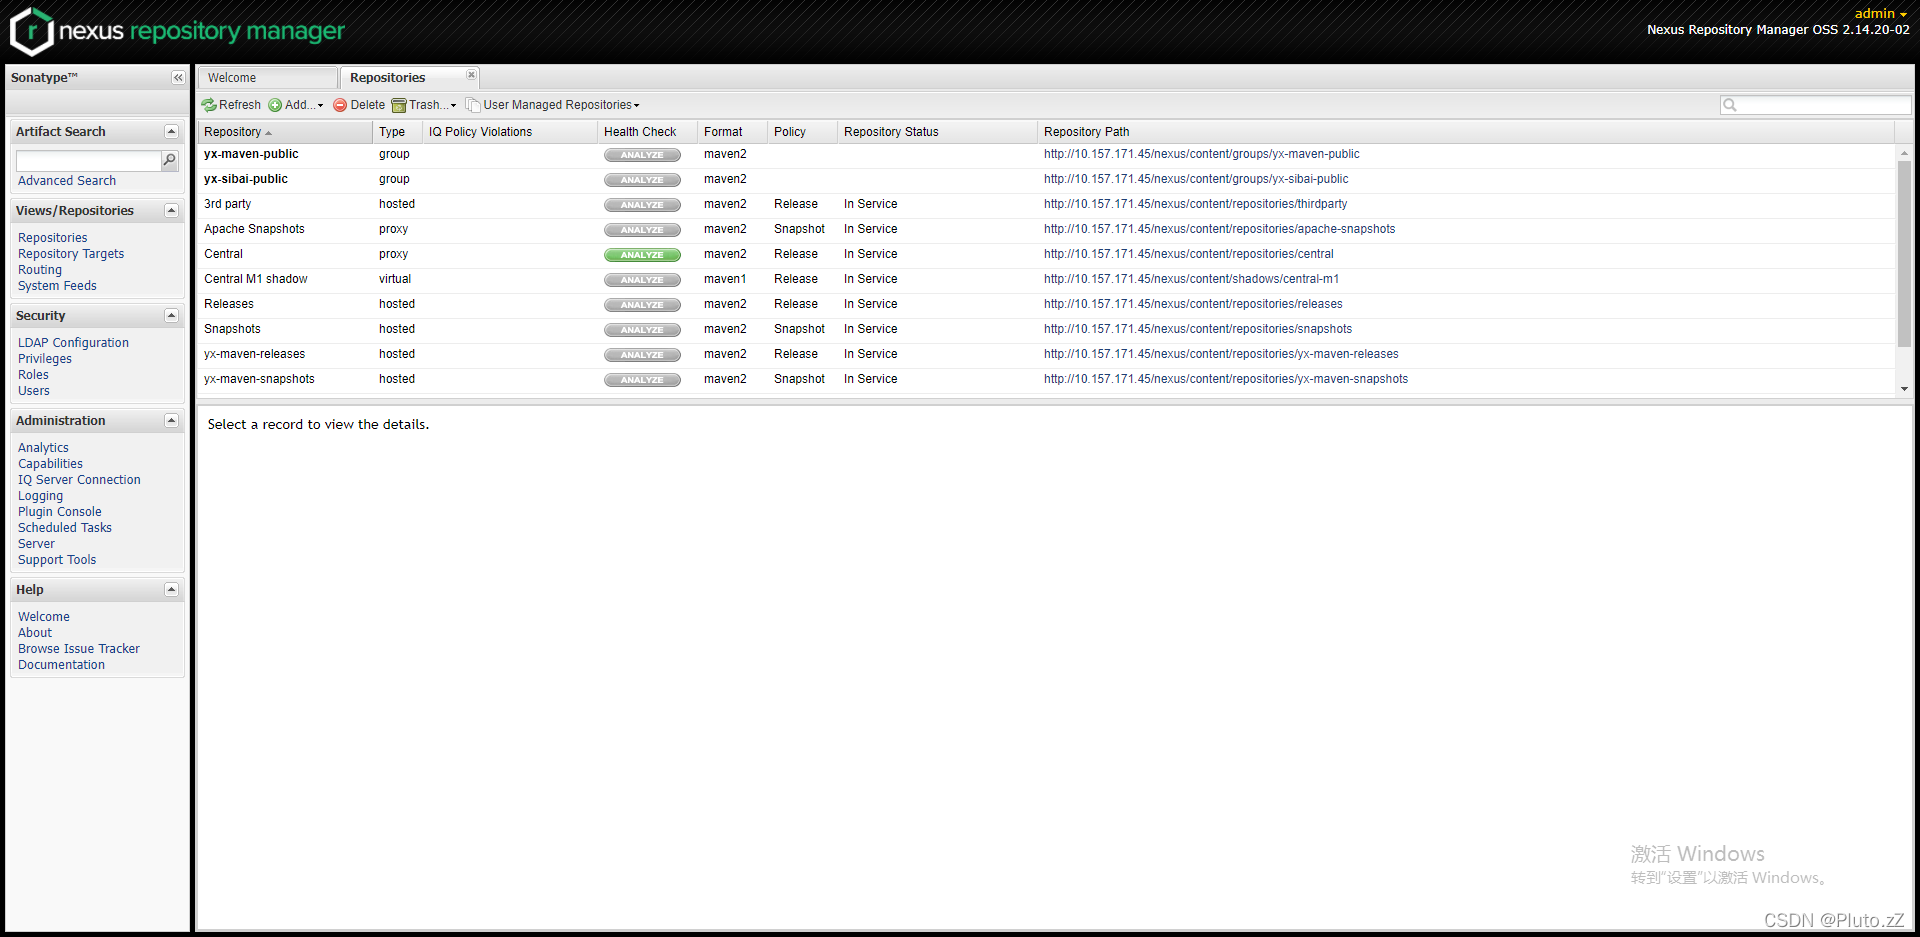This screenshot has width=1920, height=937.
Task: Collapse the Security panel
Action: [x=171, y=316]
